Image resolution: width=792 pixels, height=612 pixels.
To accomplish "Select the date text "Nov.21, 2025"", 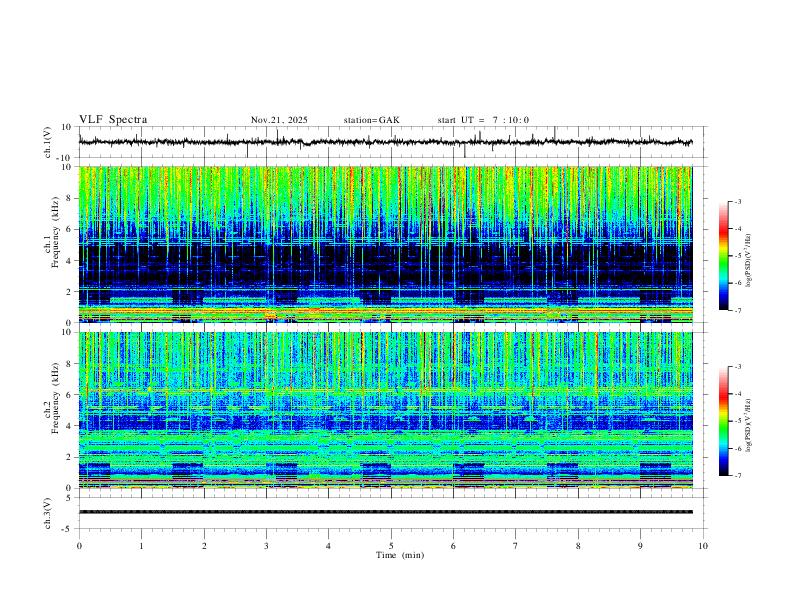I will pyautogui.click(x=279, y=120).
